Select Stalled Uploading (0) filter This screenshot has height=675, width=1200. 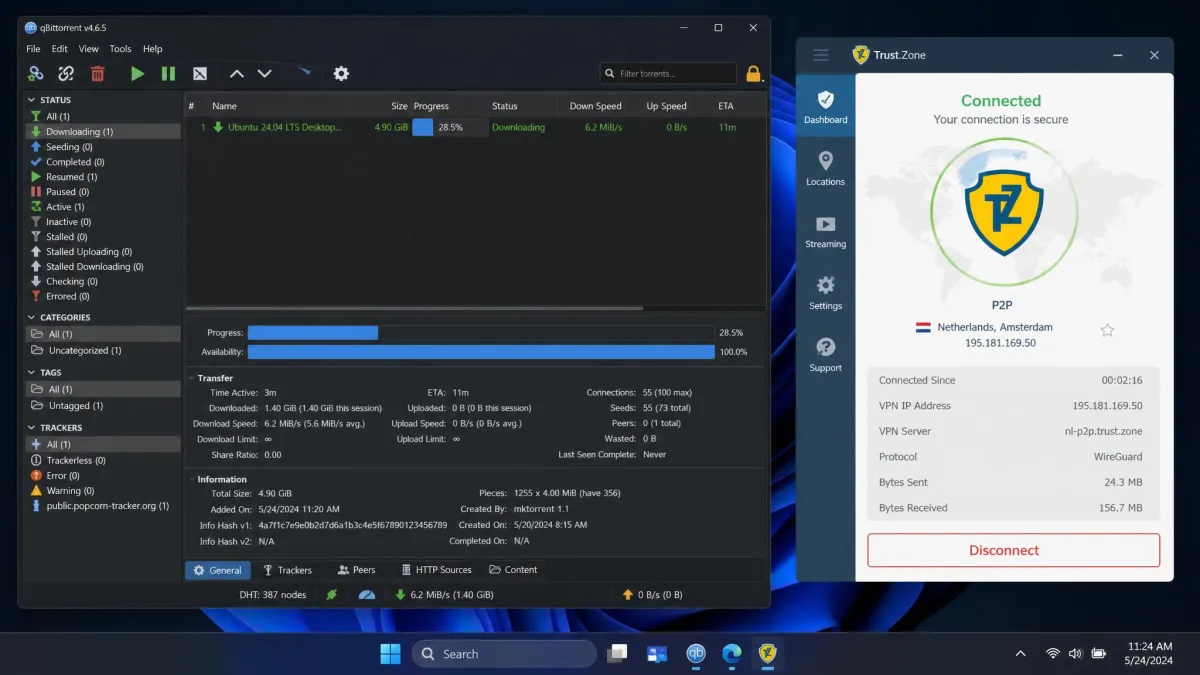(x=103, y=252)
